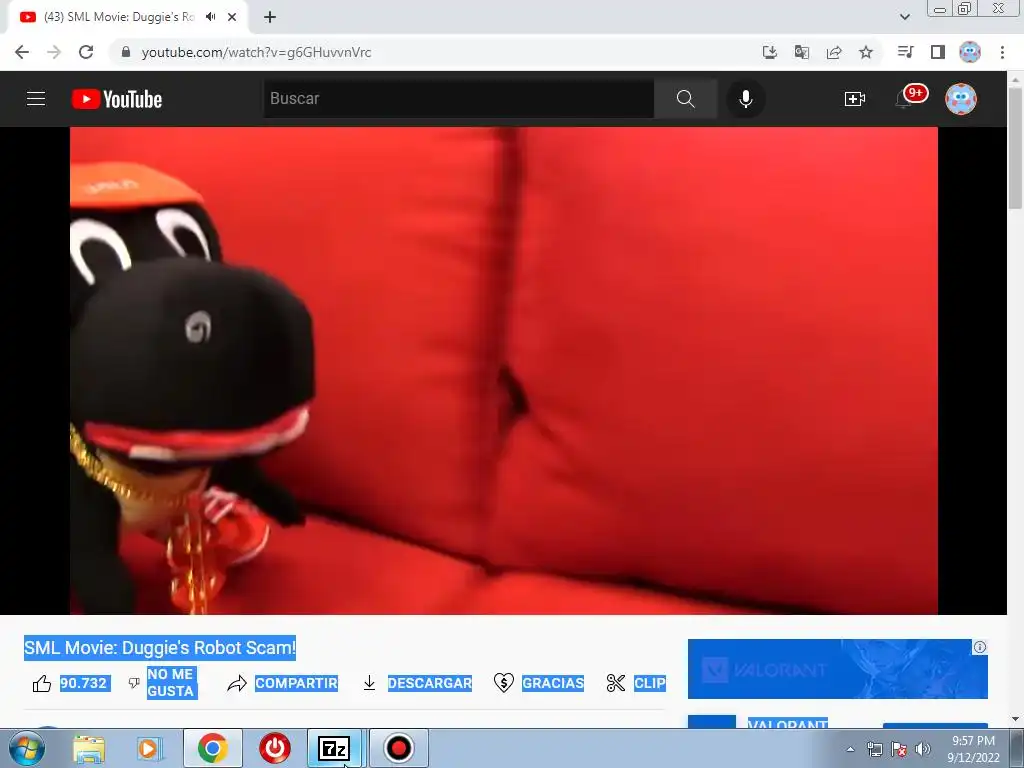Click COMPARTIR share button
1024x768 pixels.
tap(282, 683)
